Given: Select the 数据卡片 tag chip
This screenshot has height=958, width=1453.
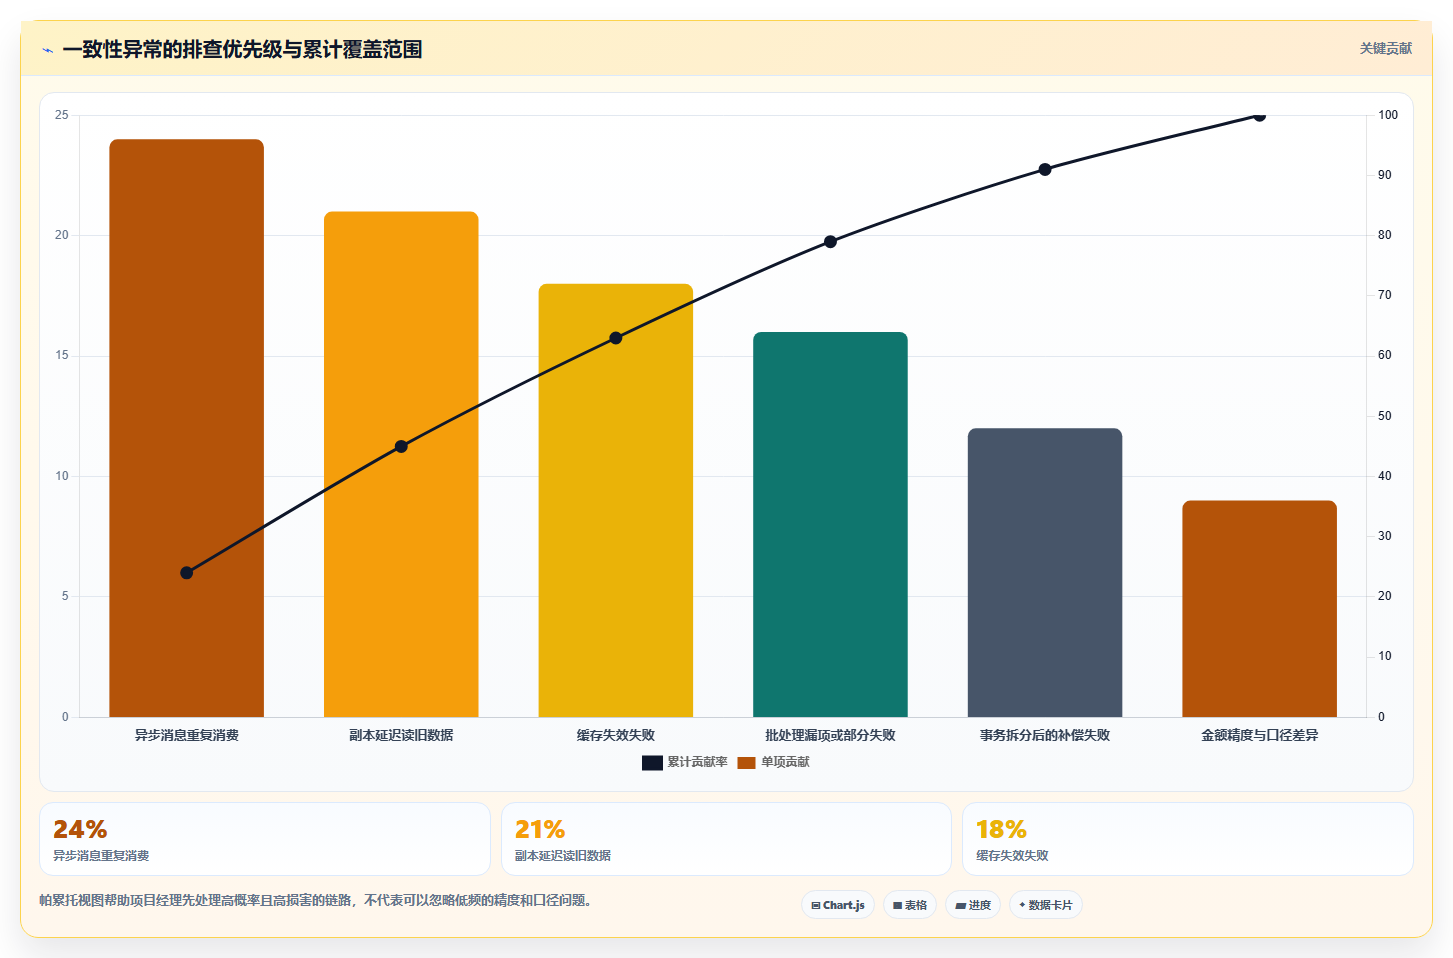Looking at the screenshot, I should 1045,905.
